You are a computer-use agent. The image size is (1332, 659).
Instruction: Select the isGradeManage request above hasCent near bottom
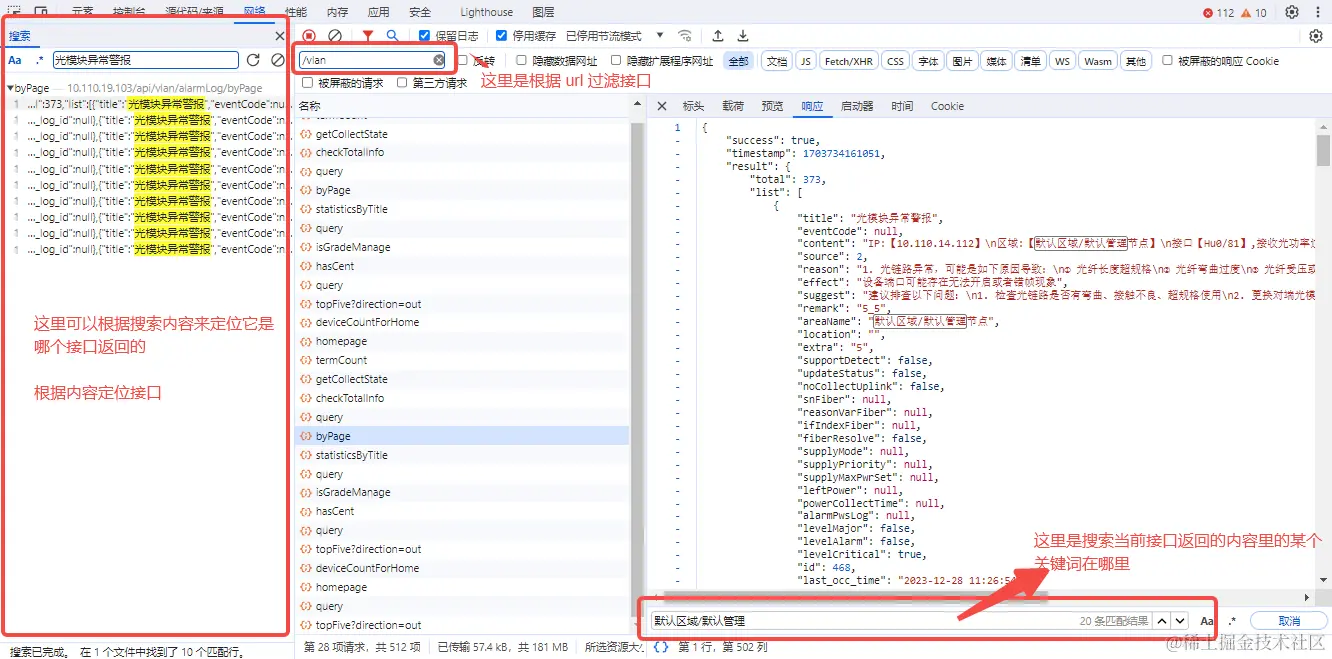(352, 492)
